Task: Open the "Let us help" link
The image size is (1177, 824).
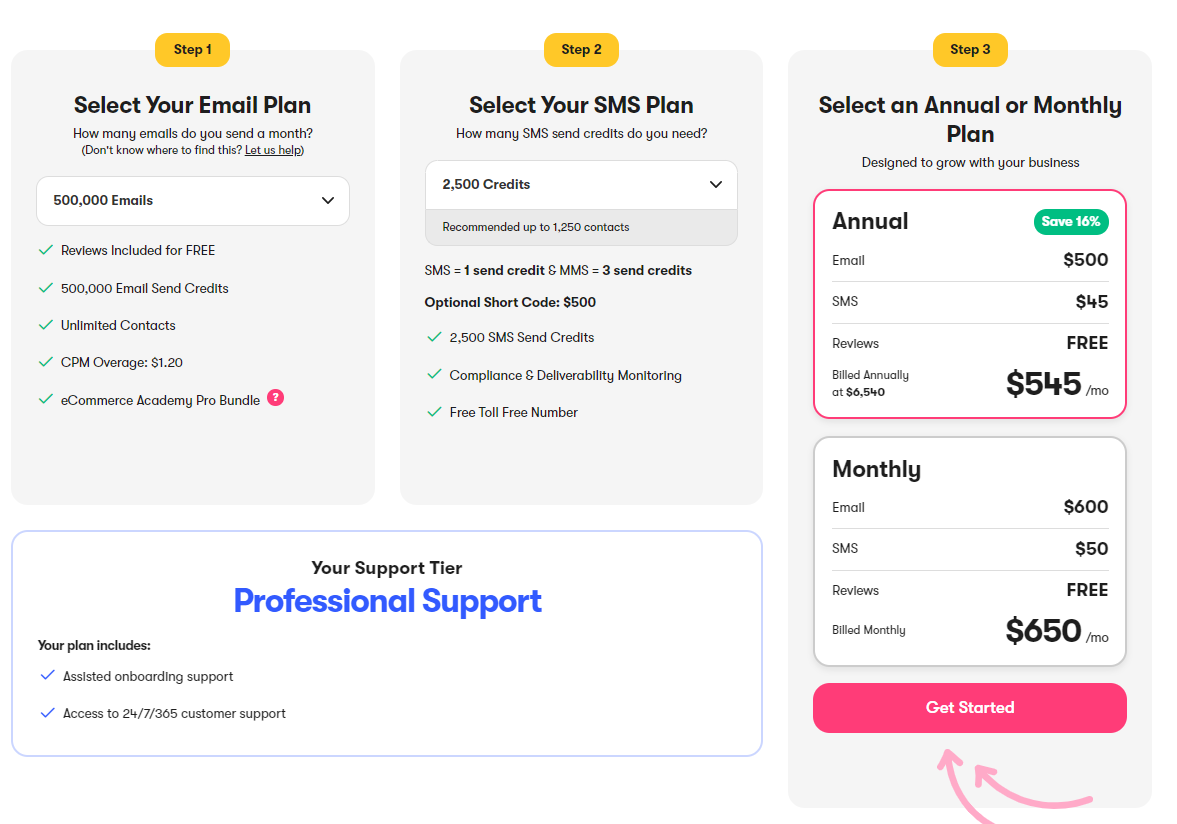Action: pyautogui.click(x=273, y=150)
